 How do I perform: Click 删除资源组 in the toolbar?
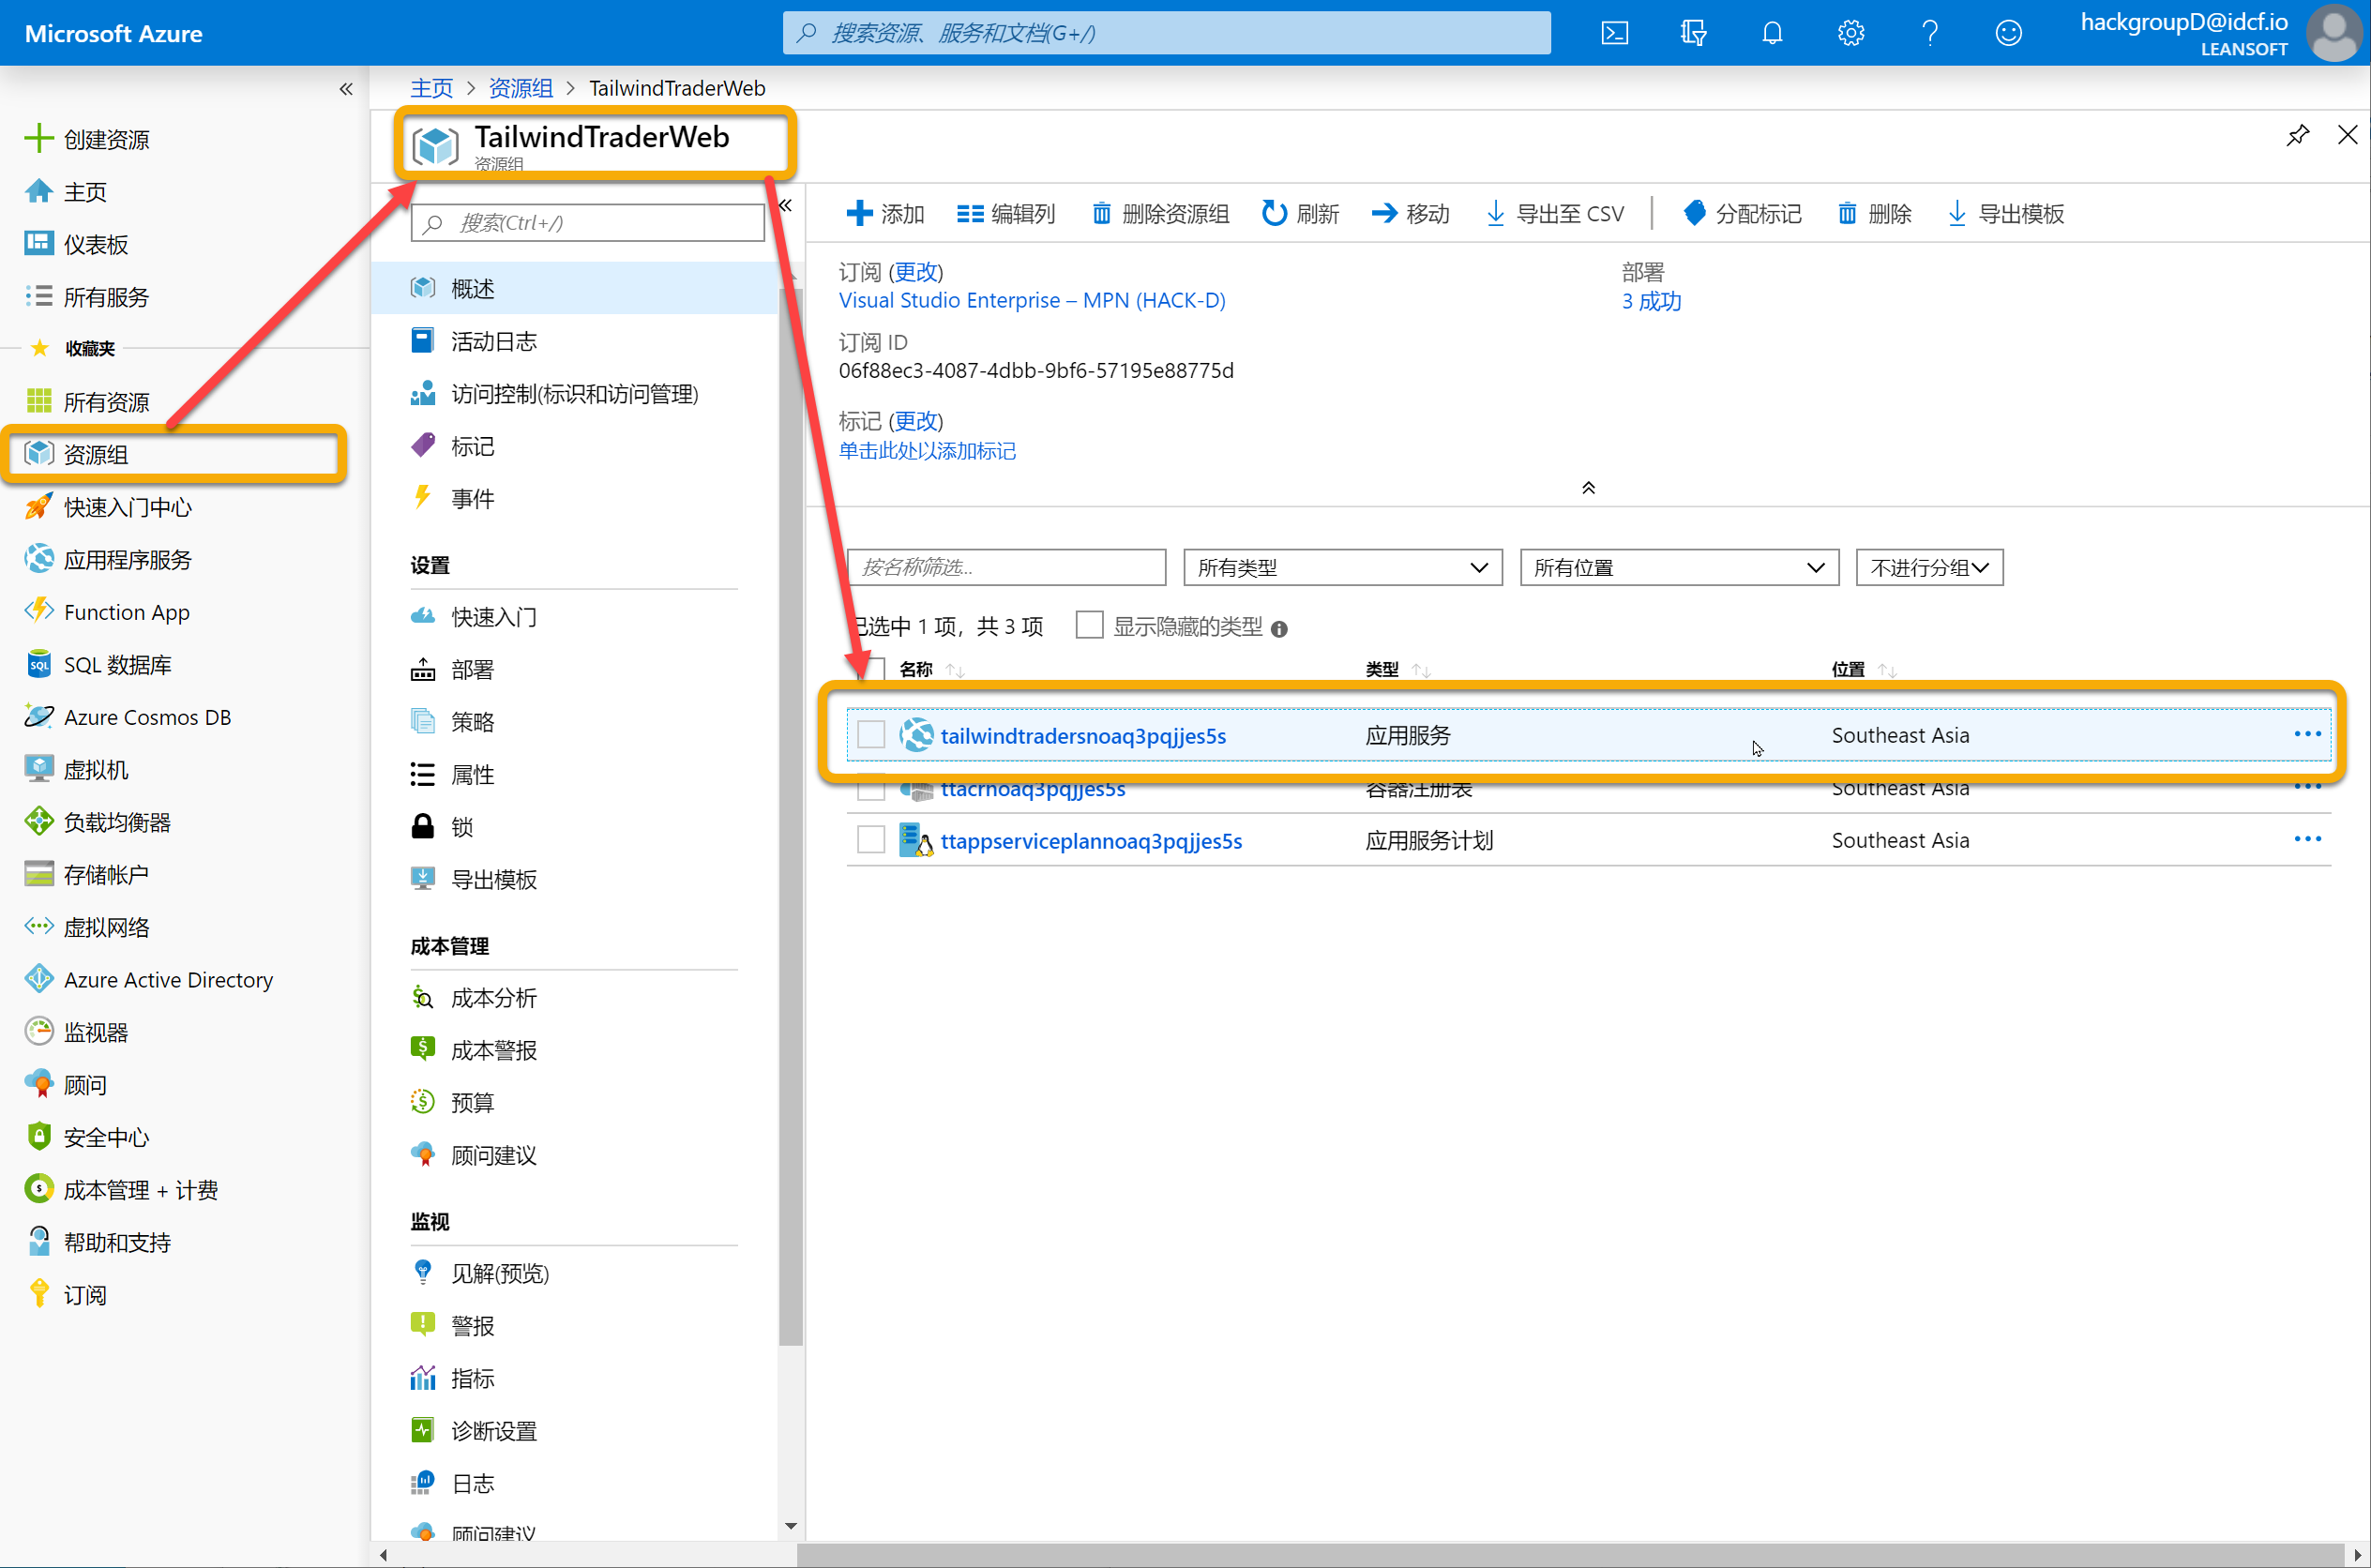(x=1160, y=213)
